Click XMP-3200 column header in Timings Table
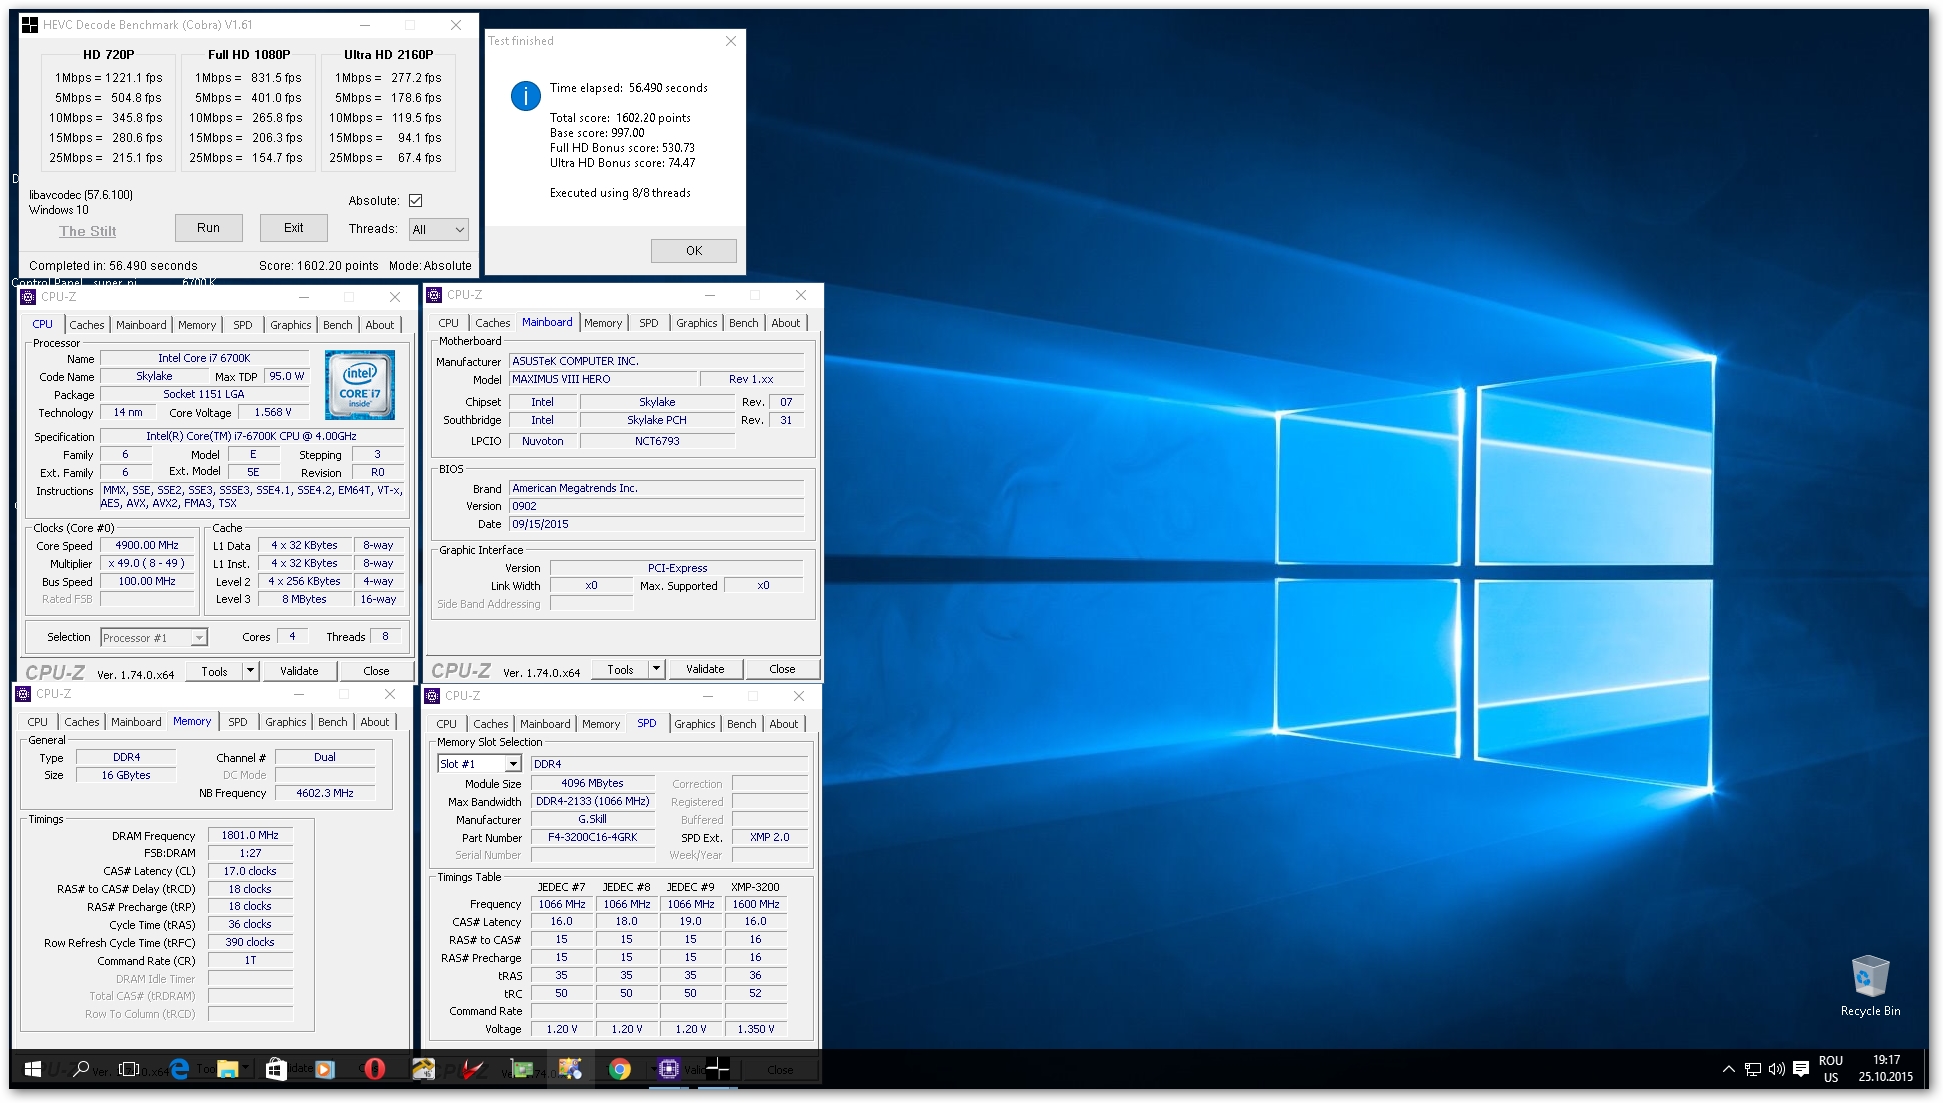 point(755,887)
